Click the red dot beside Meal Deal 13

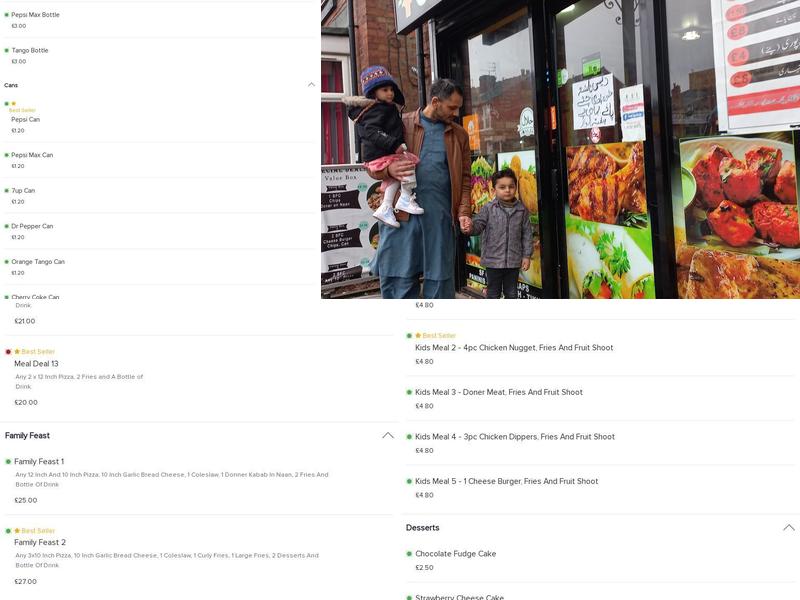(8, 352)
